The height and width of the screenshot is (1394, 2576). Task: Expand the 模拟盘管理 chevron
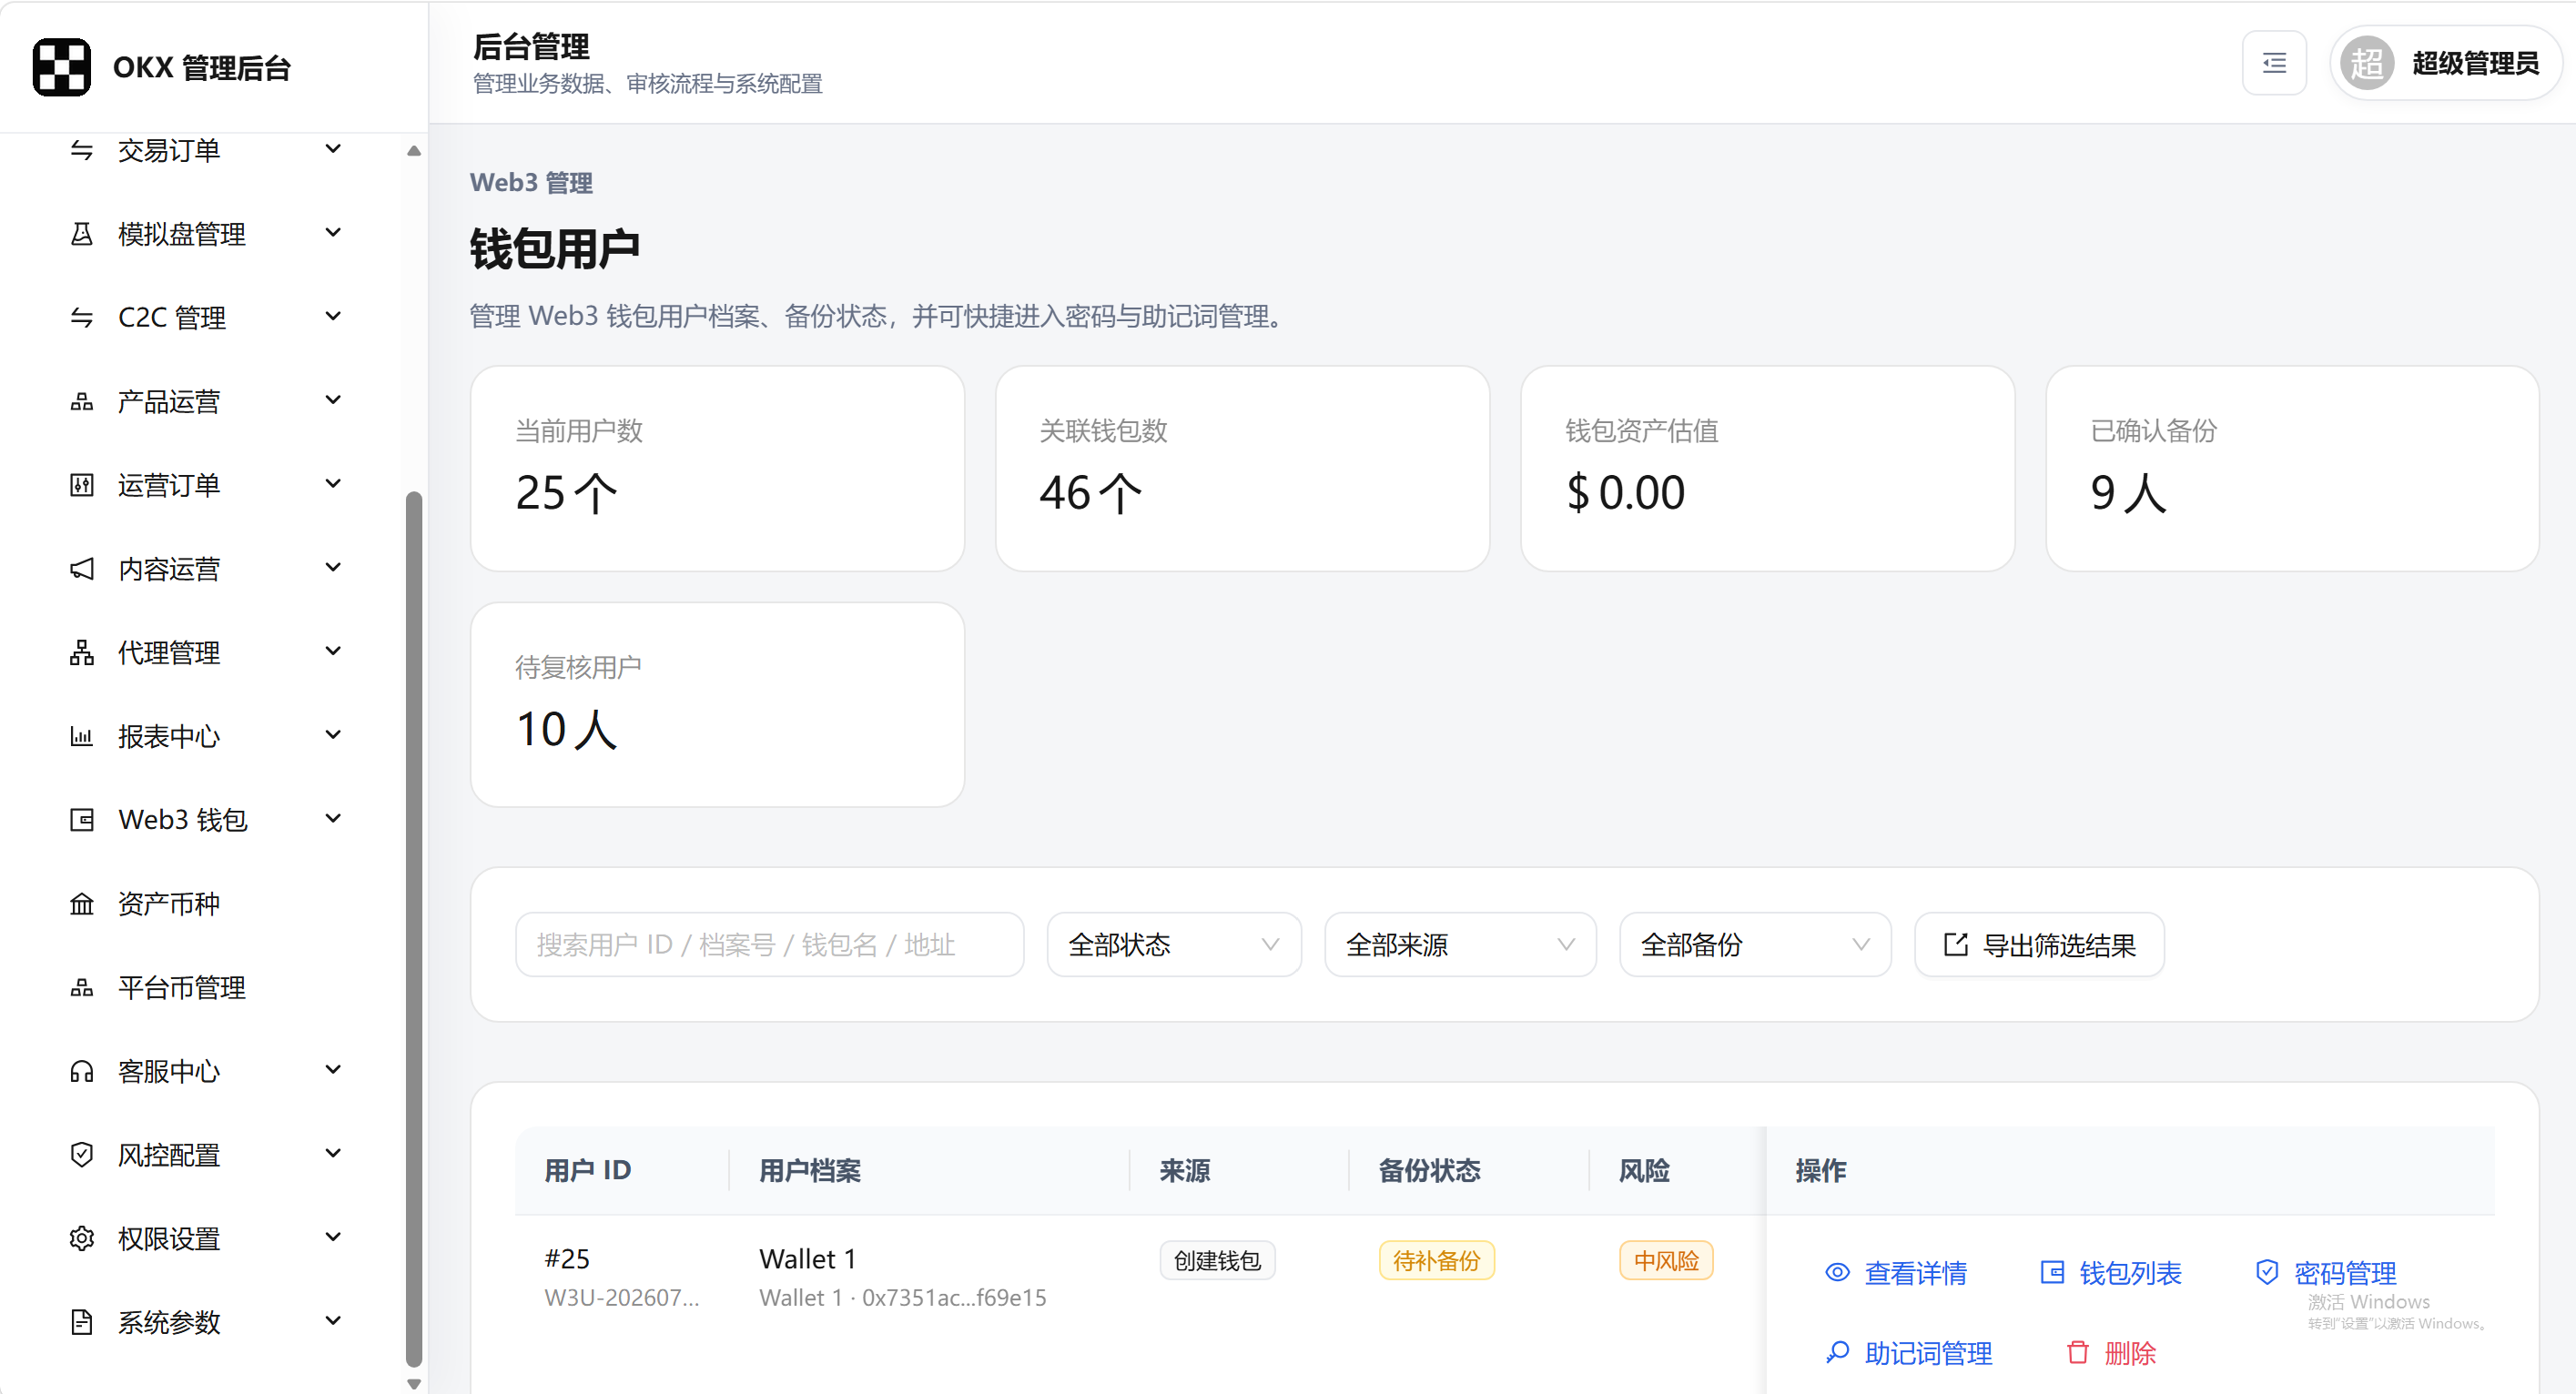point(333,233)
